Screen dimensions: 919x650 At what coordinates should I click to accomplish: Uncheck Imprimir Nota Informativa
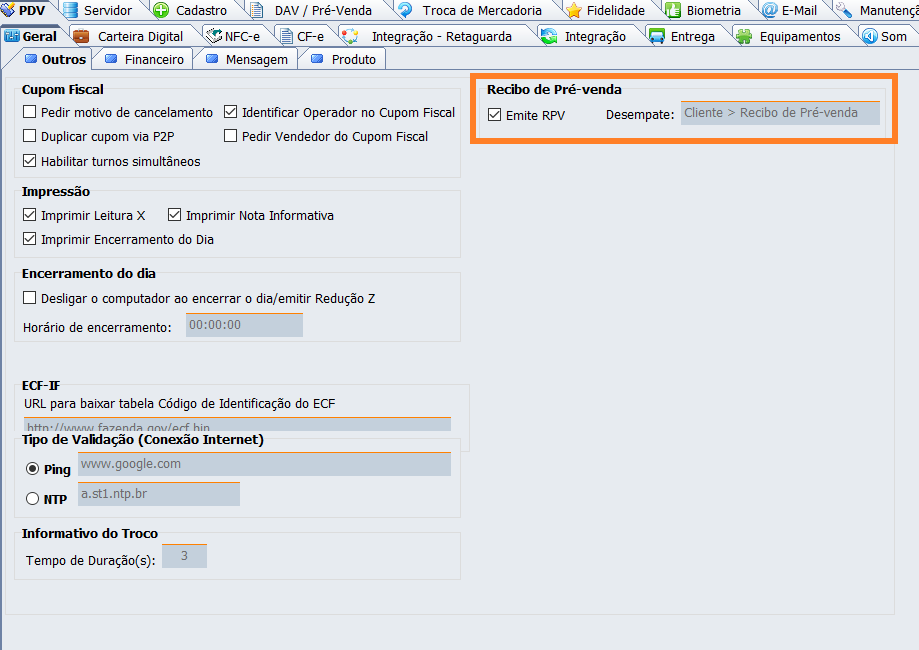(x=175, y=215)
